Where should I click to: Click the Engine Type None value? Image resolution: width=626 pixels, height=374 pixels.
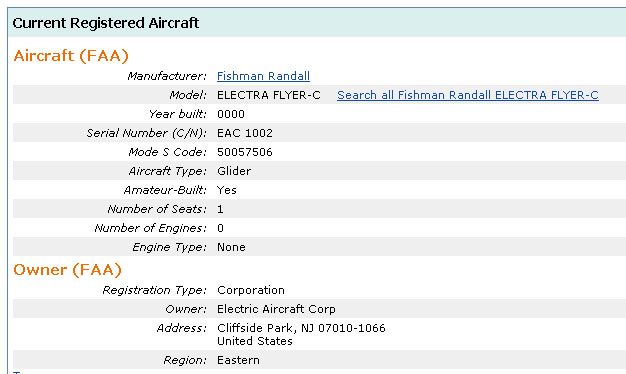(231, 247)
